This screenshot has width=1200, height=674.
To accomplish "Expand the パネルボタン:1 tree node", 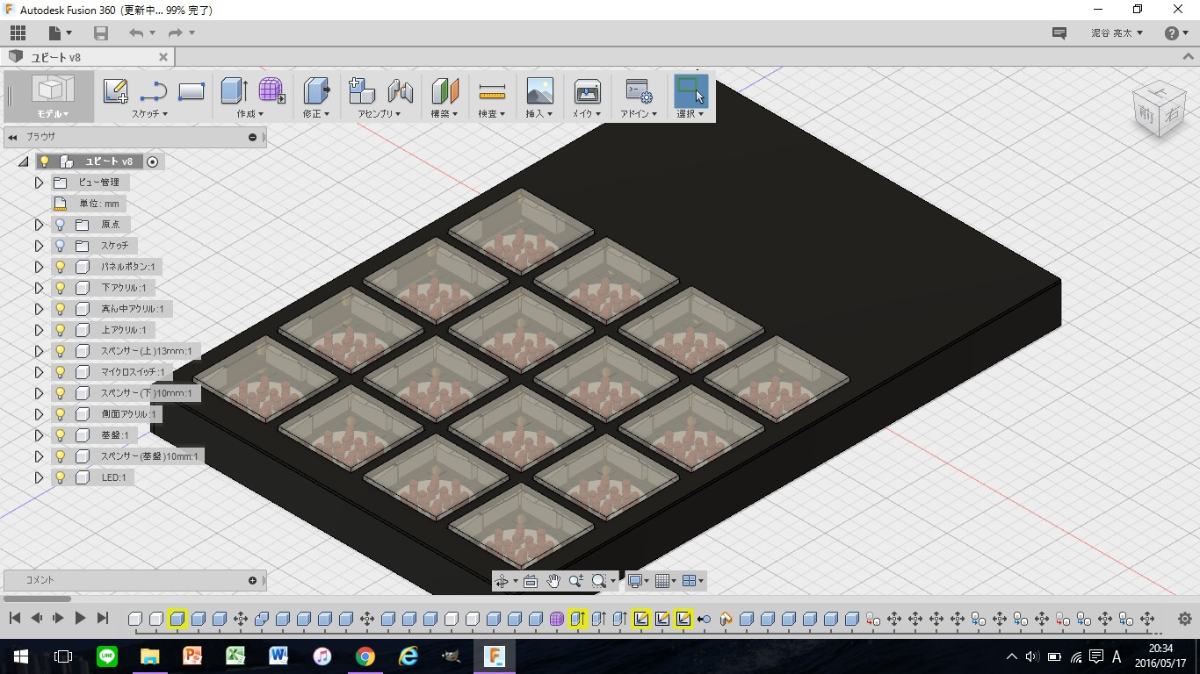I will coord(40,267).
